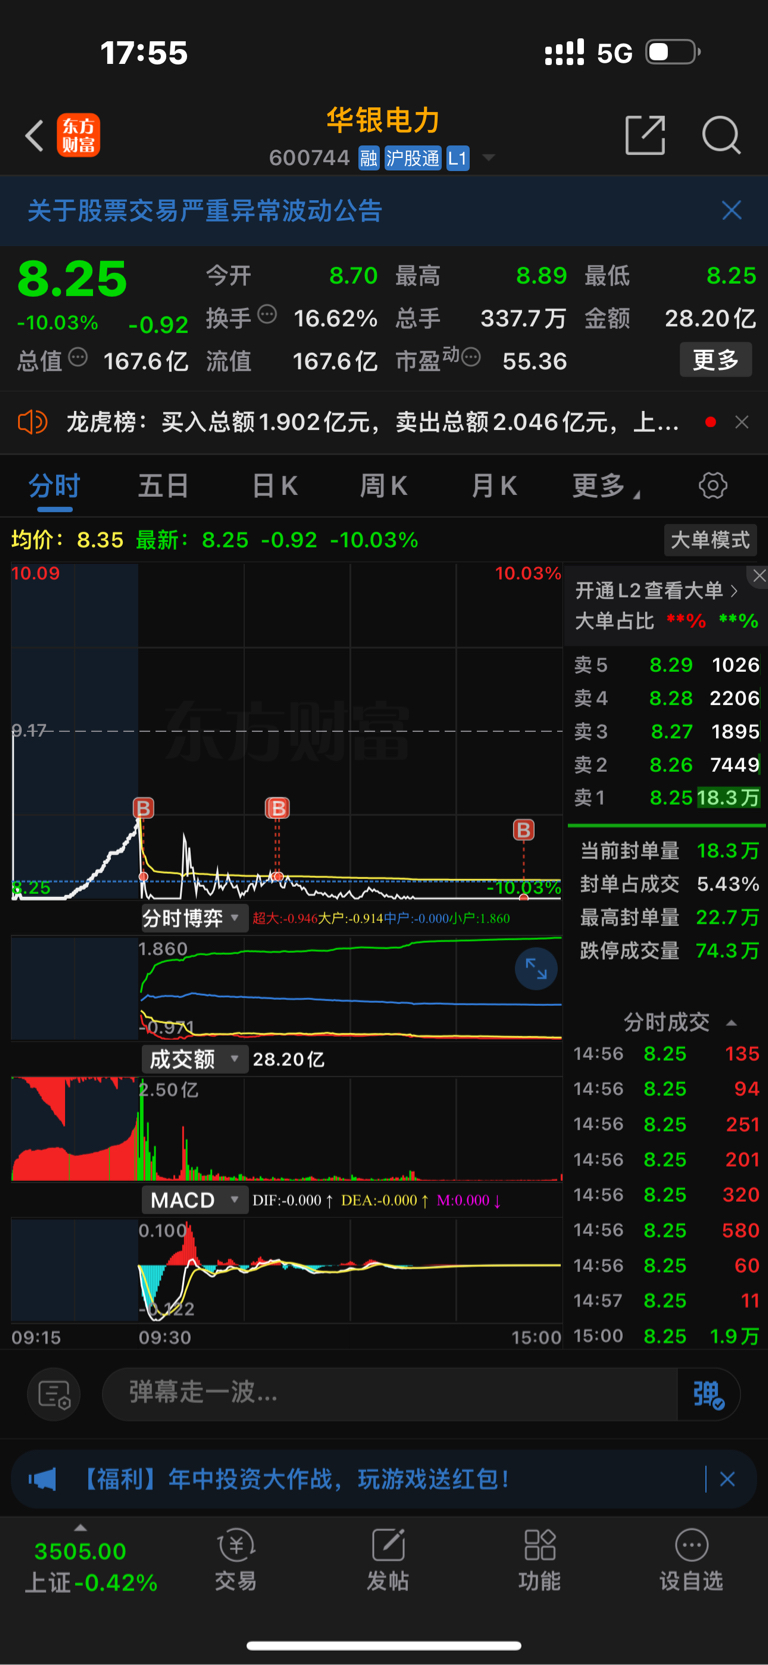Focus the 弹幕走一波 input field

point(390,1393)
